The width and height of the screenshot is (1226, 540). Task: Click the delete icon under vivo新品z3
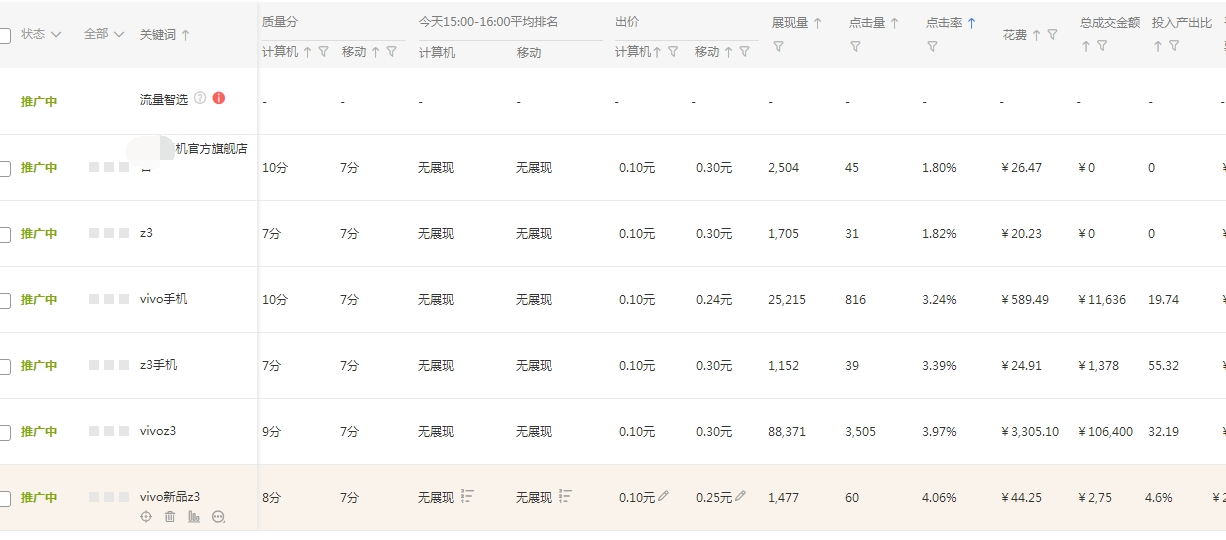pyautogui.click(x=170, y=517)
